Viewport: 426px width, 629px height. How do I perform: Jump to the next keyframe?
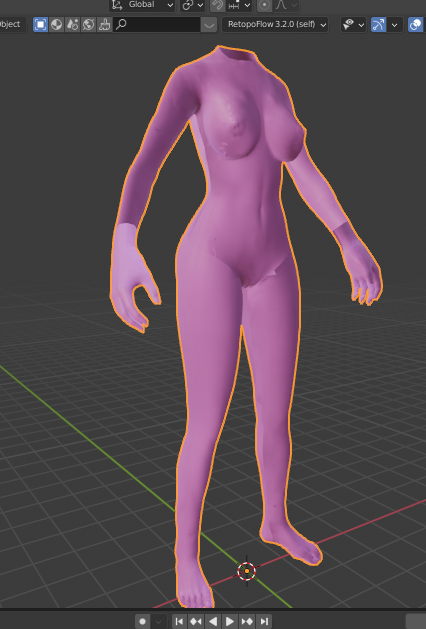click(247, 621)
